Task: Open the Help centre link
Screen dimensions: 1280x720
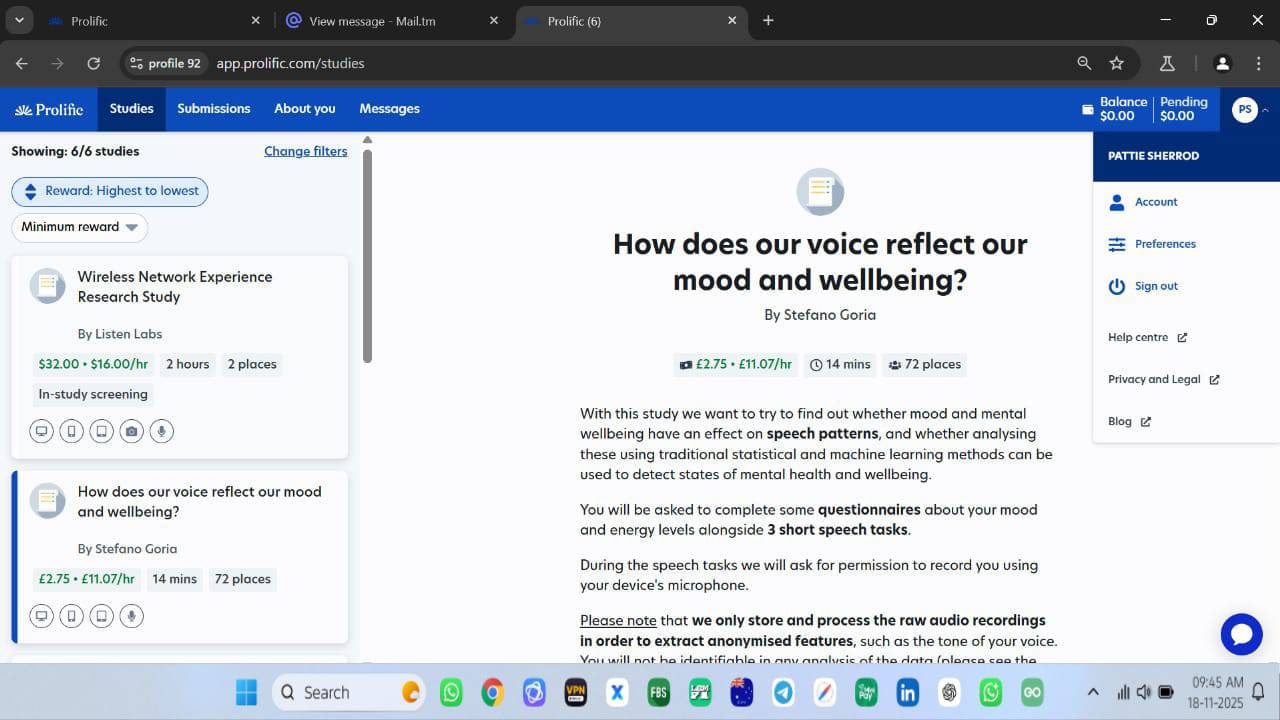Action: [x=1147, y=338]
